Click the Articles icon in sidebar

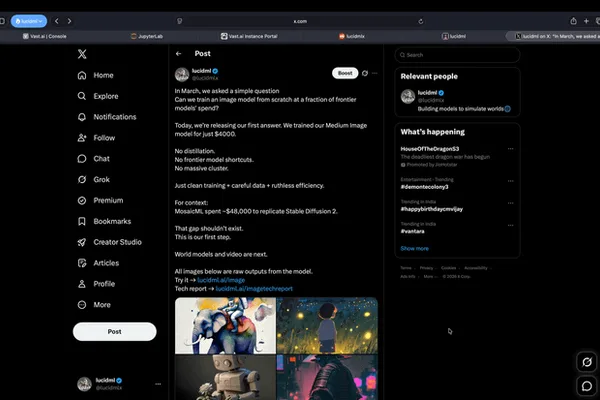point(82,263)
